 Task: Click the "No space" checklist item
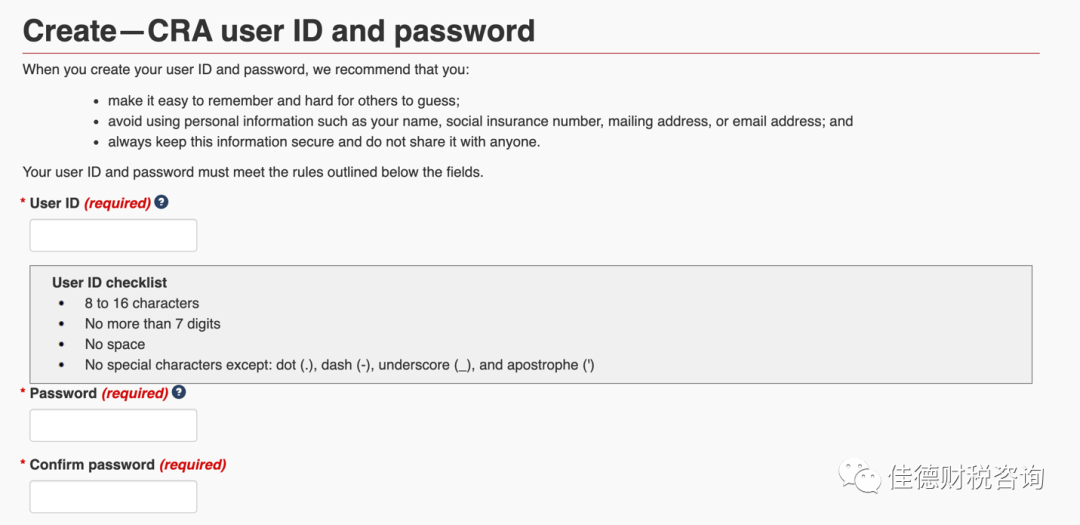(115, 344)
